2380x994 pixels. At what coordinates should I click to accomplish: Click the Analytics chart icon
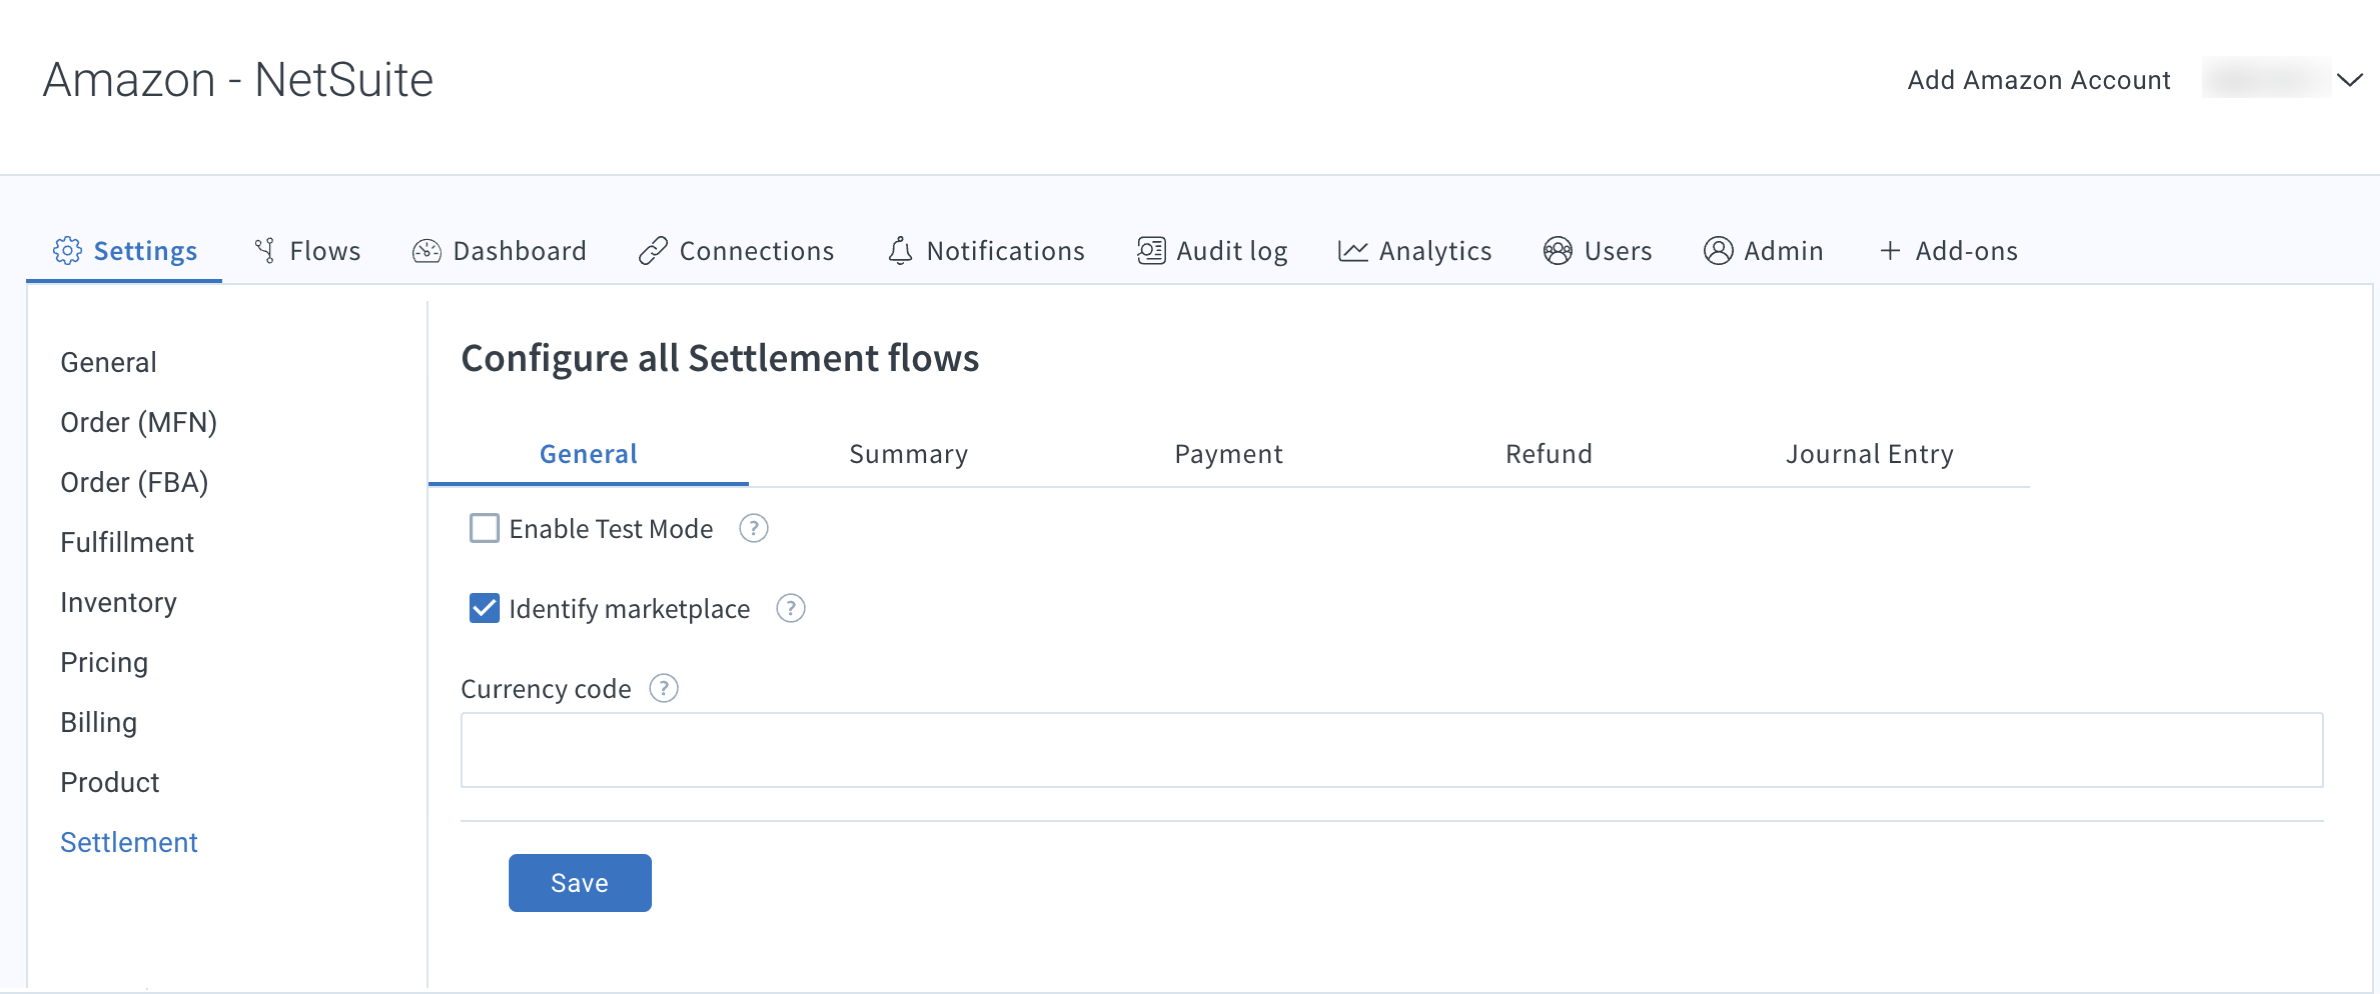(1353, 251)
